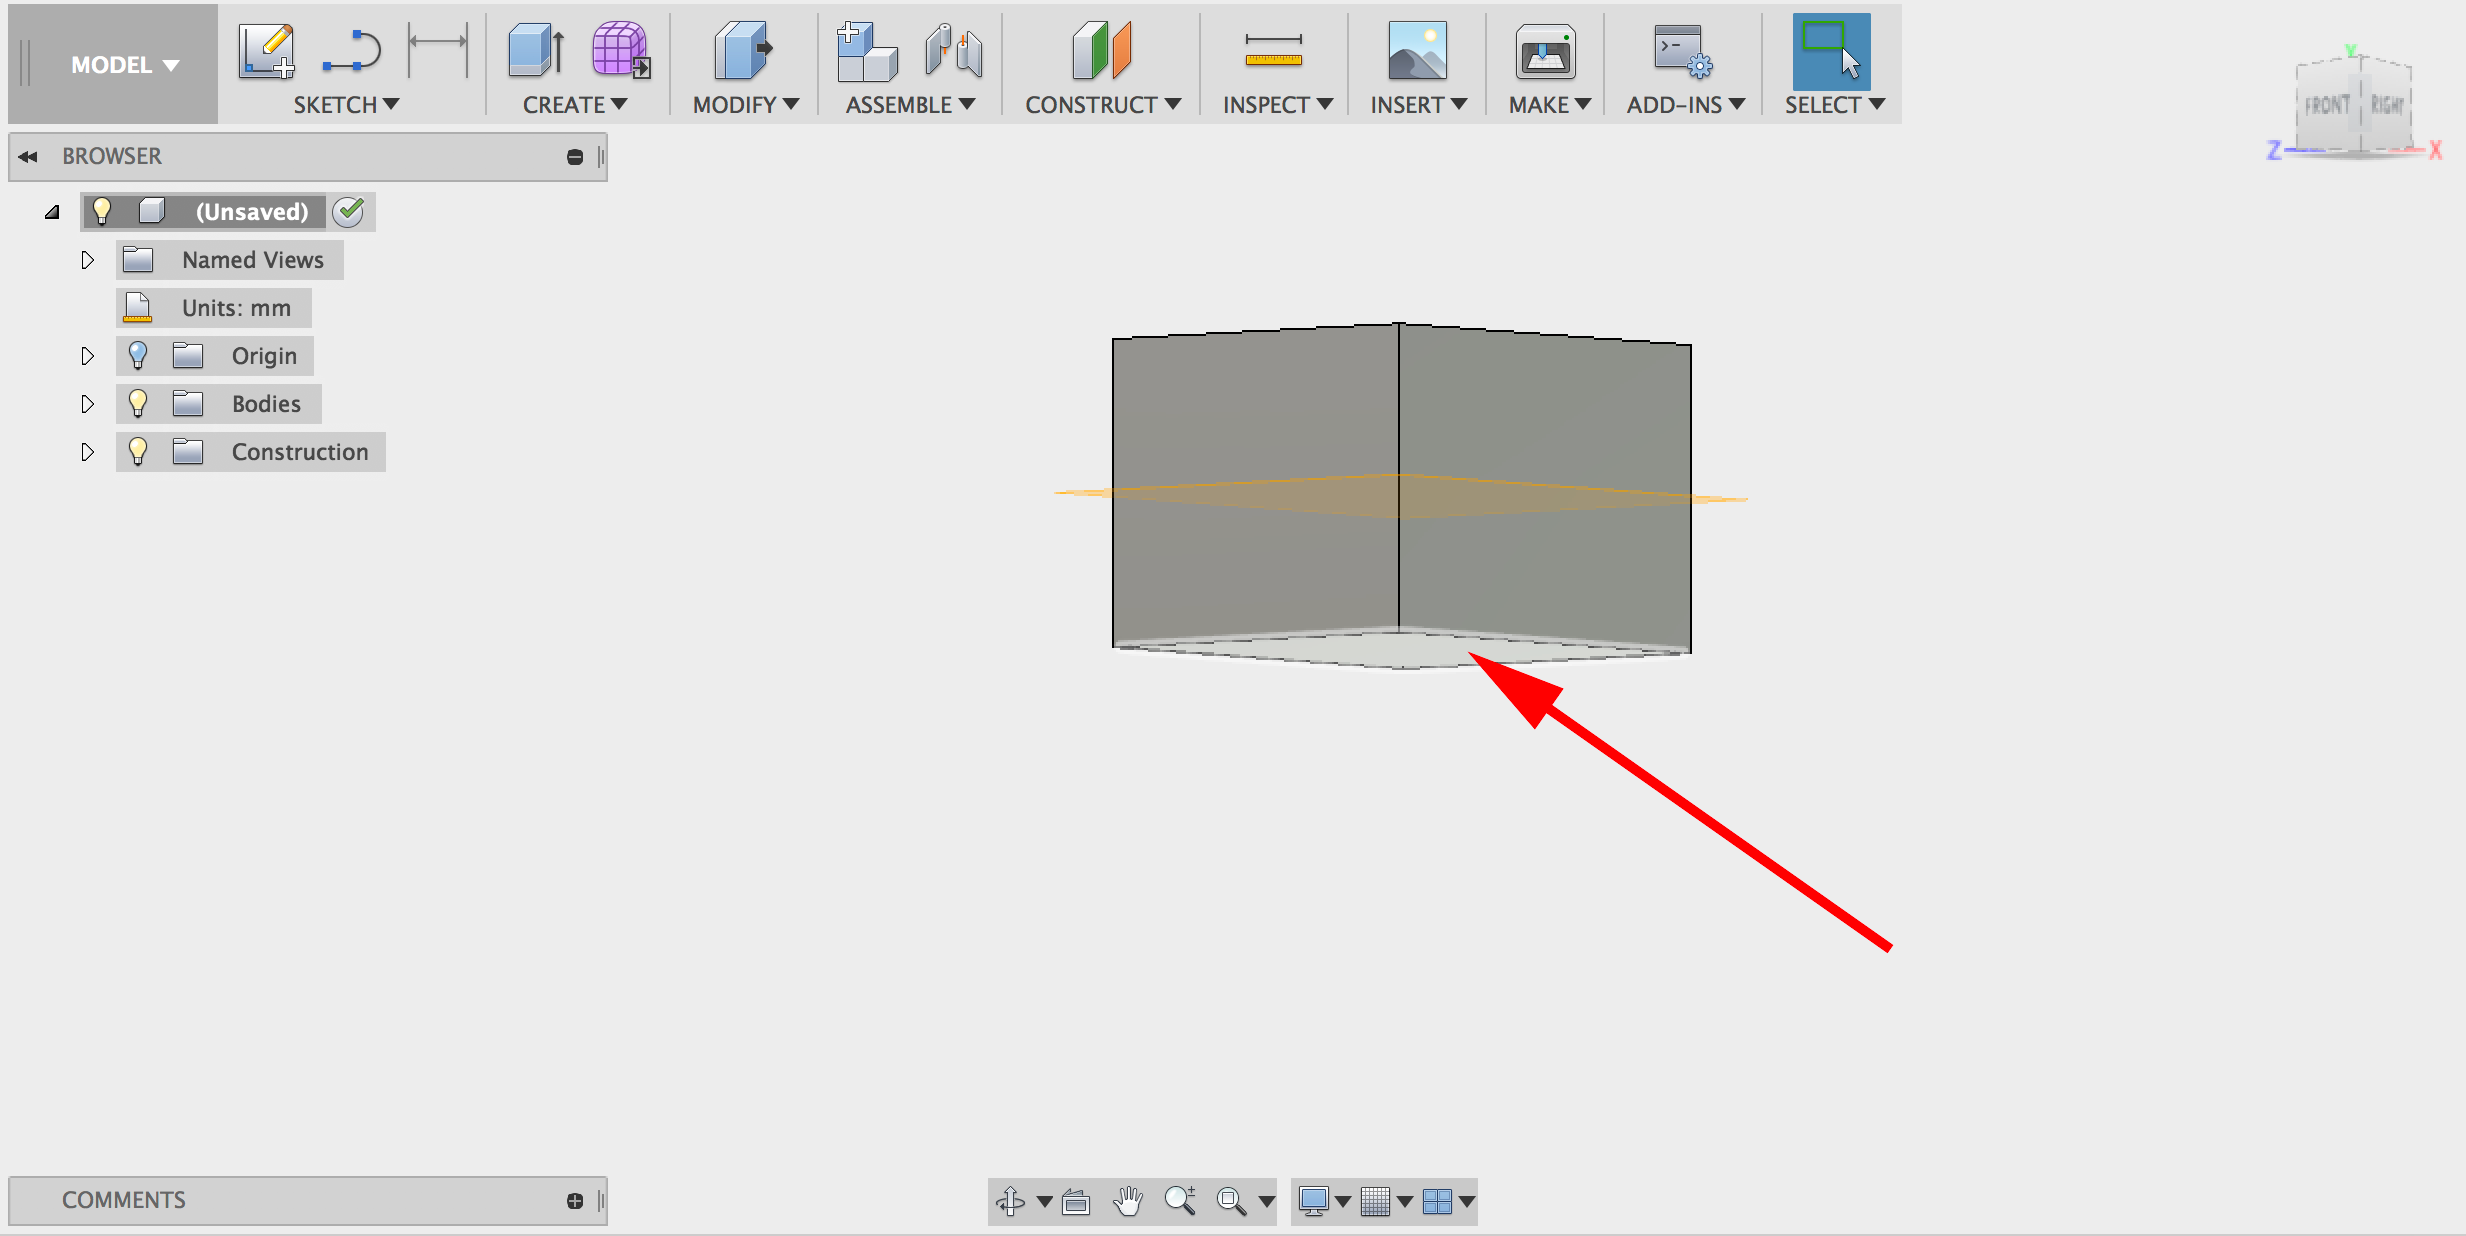2466x1236 pixels.
Task: Open the ASSEMBLE menu
Action: click(x=910, y=105)
